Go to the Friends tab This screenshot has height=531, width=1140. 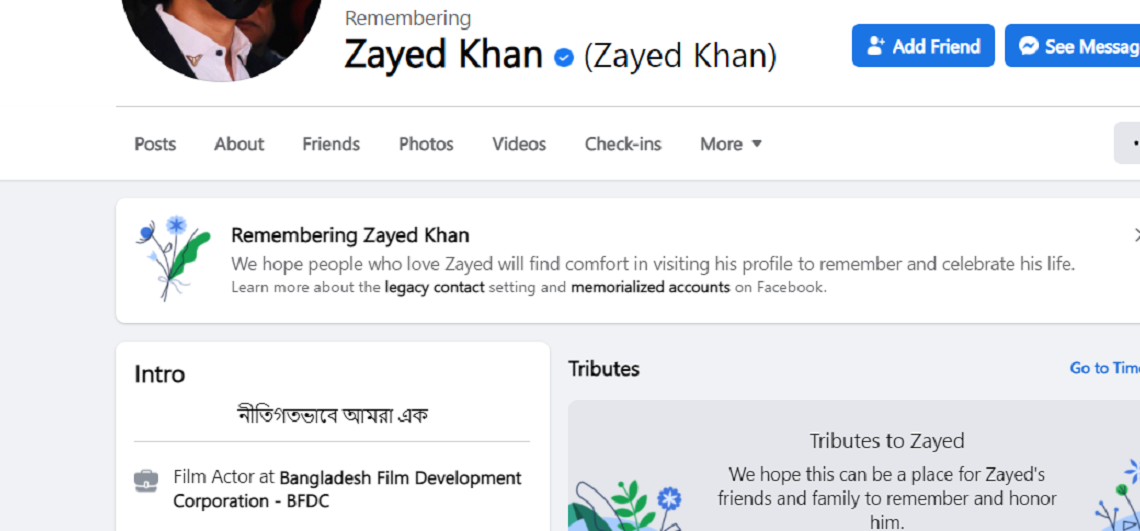(331, 144)
